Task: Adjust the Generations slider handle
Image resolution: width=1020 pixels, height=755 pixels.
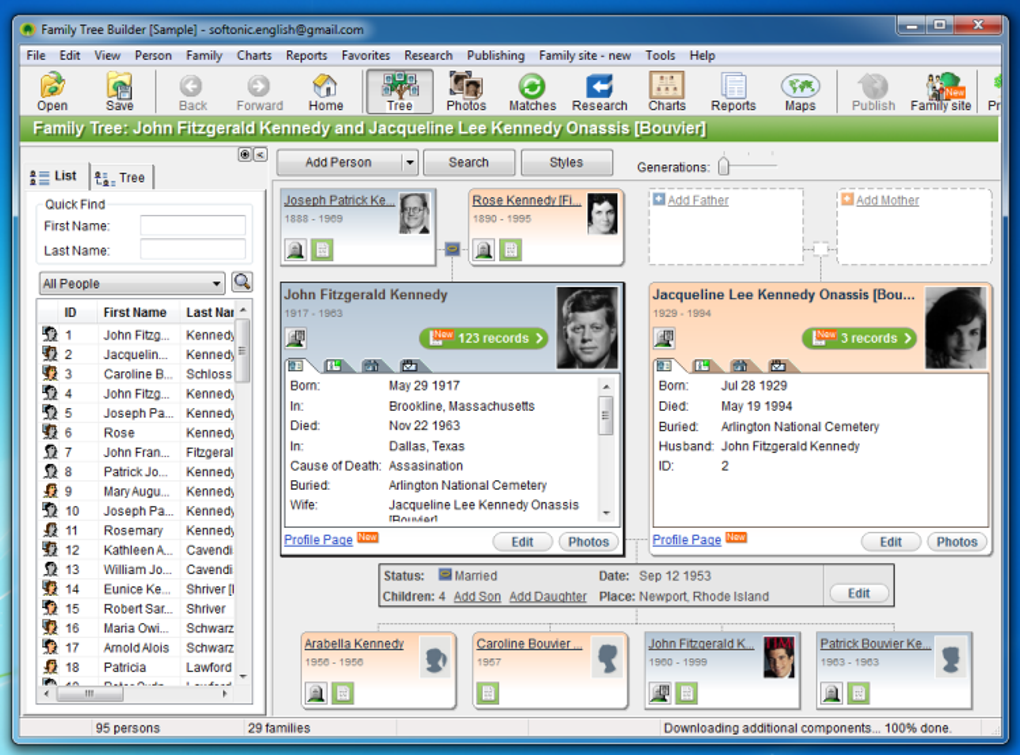Action: (723, 166)
